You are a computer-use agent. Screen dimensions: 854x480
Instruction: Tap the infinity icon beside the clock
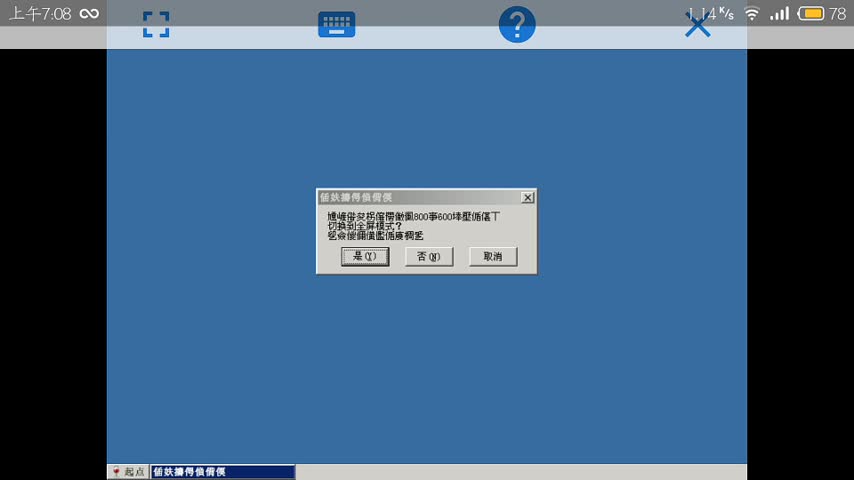coord(89,13)
